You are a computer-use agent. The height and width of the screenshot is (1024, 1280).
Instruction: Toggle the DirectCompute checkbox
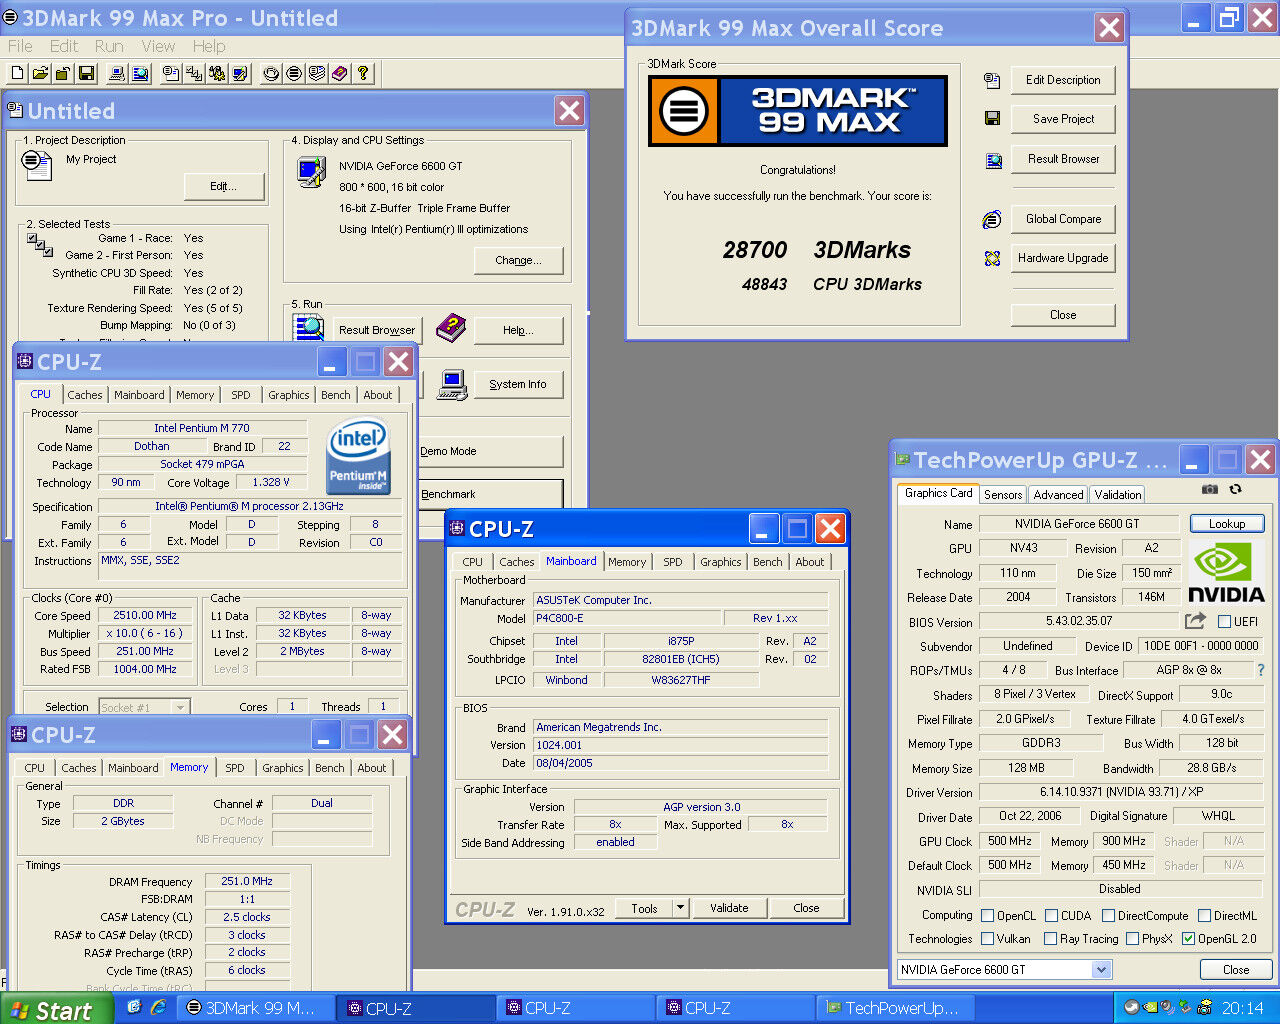[x=1108, y=915]
